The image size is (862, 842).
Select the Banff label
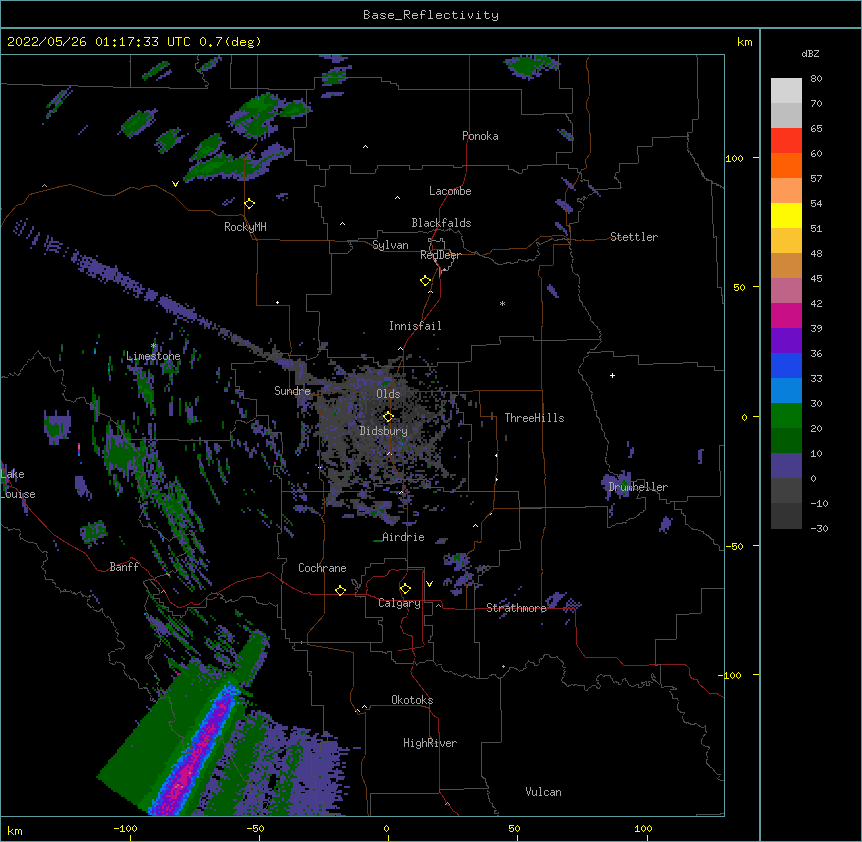tap(124, 567)
